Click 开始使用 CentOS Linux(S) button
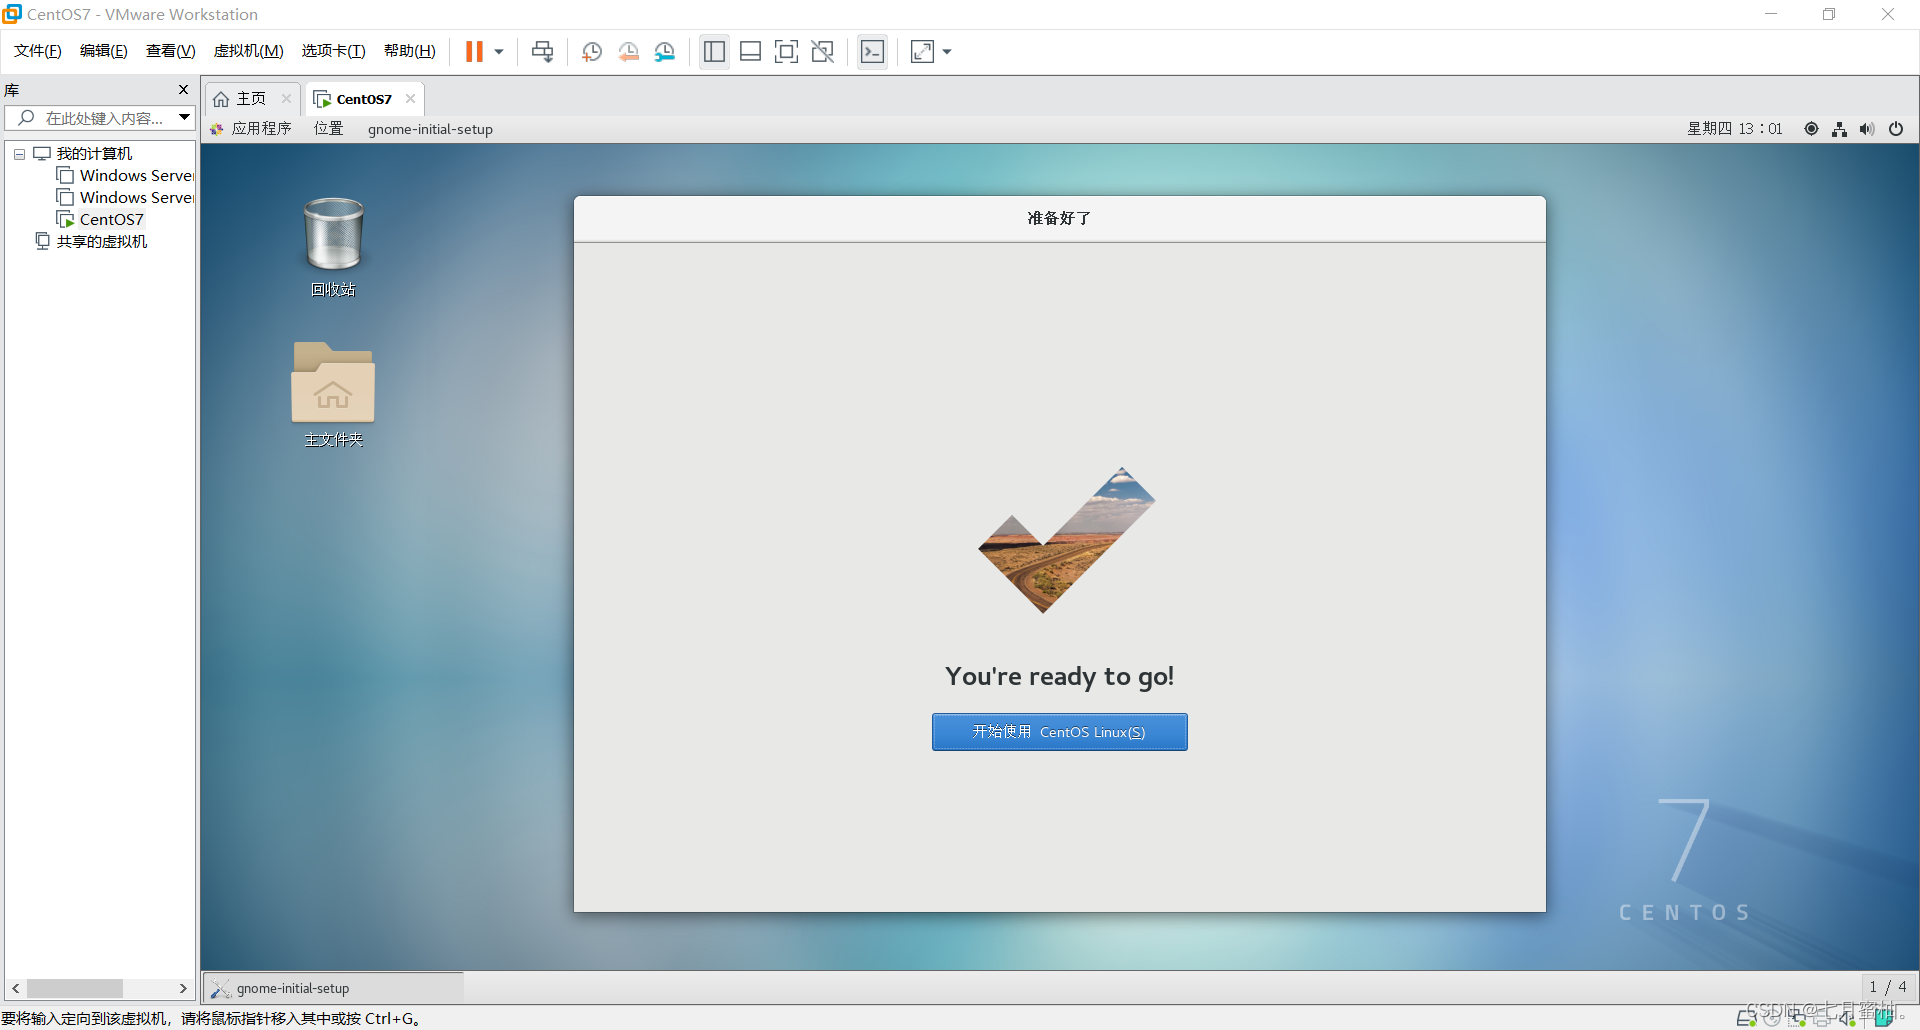 pos(1059,732)
